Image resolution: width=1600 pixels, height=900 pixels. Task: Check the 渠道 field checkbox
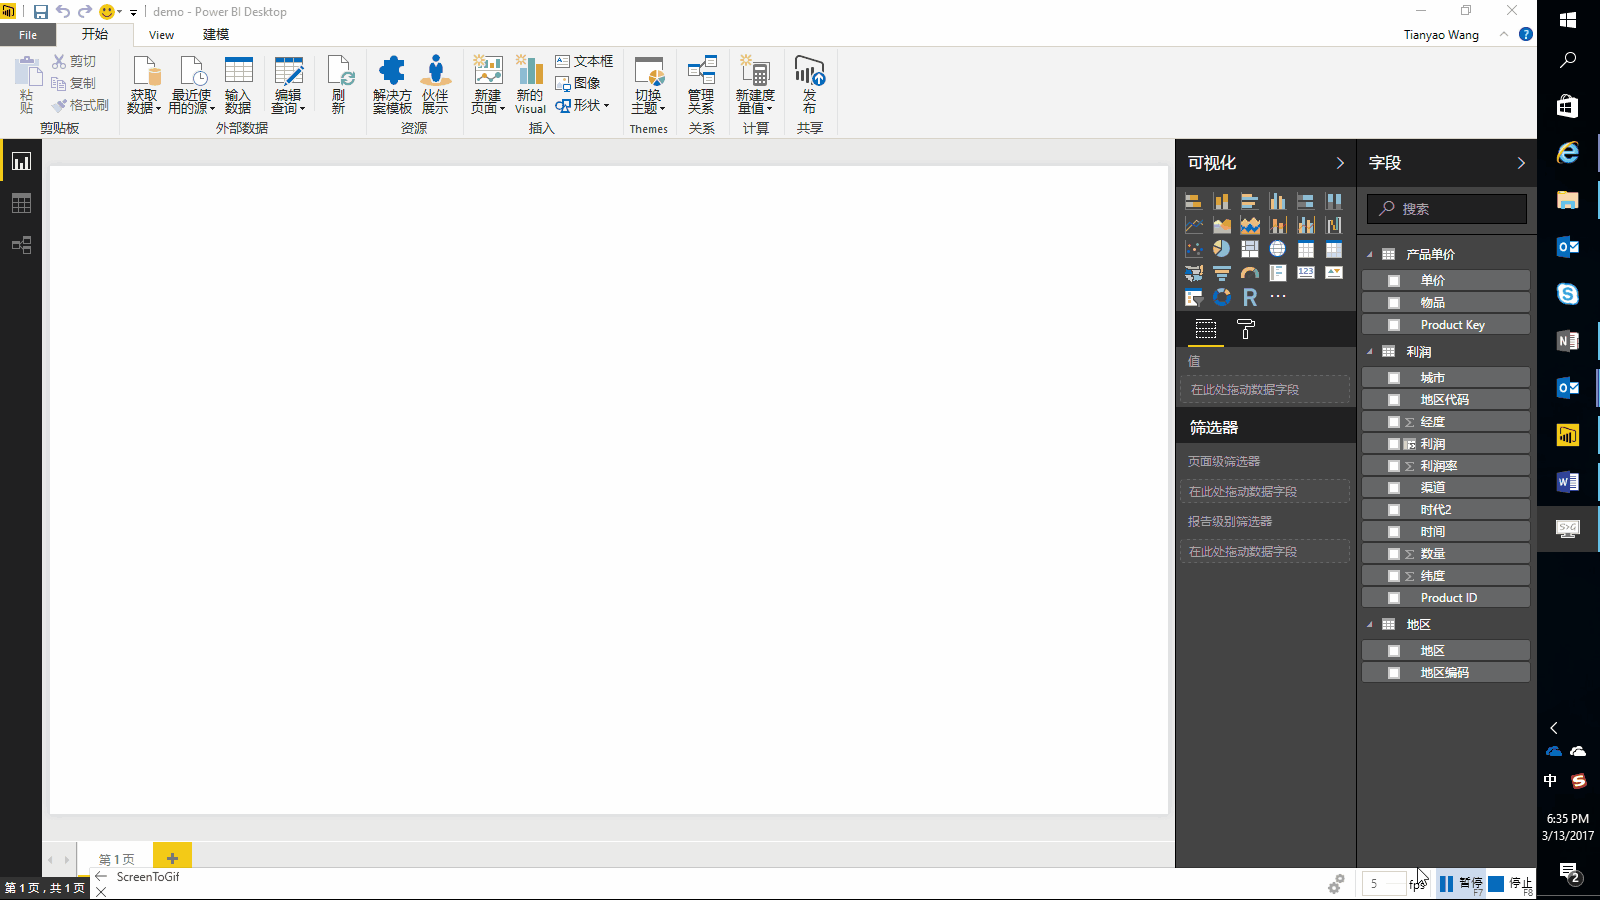(x=1394, y=488)
